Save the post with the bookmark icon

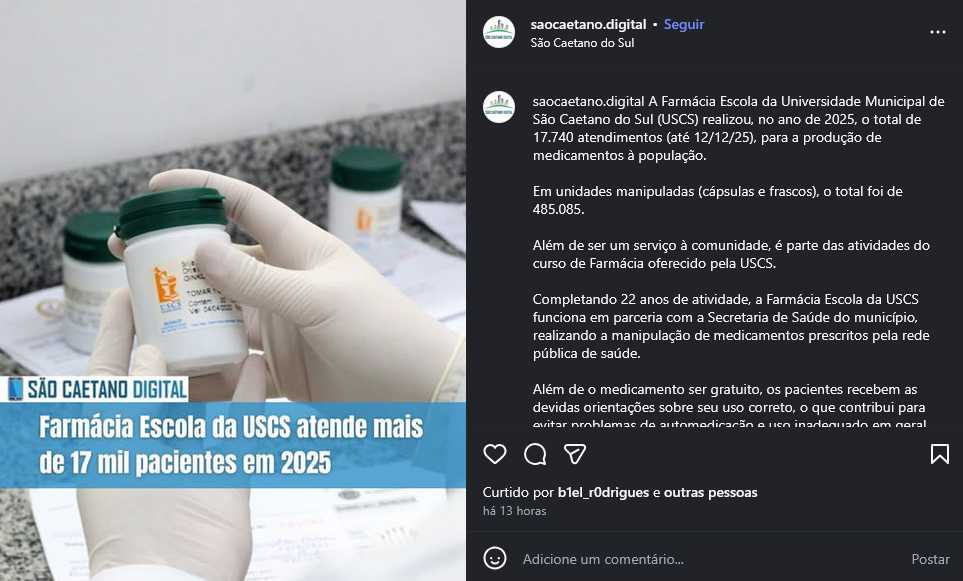939,454
